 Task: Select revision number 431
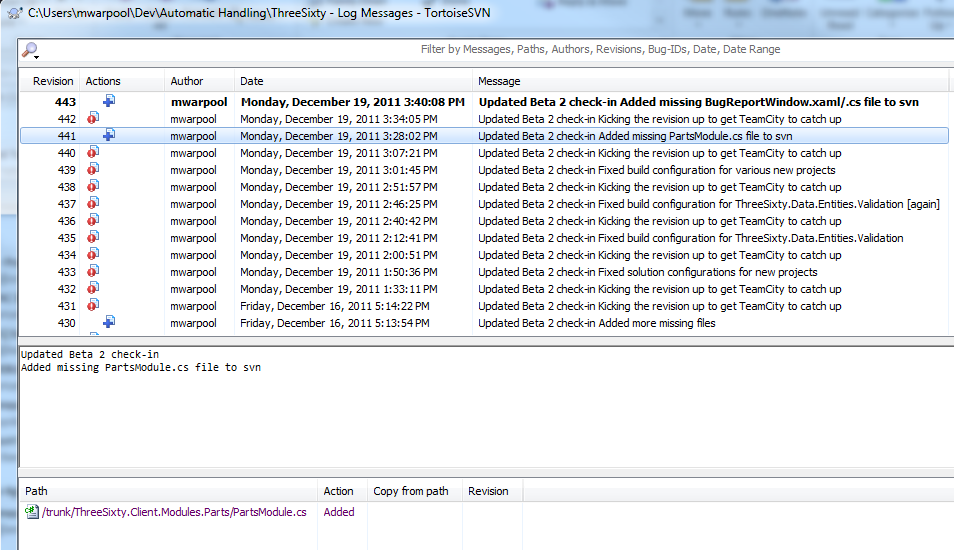click(x=67, y=307)
